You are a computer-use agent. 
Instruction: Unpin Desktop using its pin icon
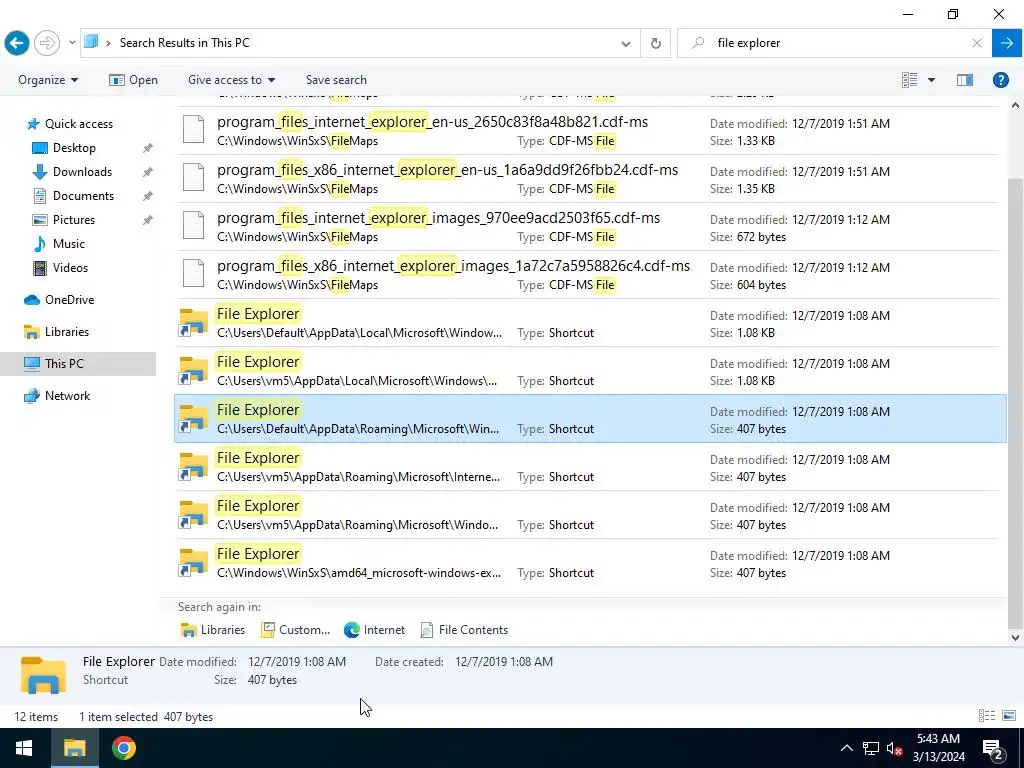click(x=148, y=148)
